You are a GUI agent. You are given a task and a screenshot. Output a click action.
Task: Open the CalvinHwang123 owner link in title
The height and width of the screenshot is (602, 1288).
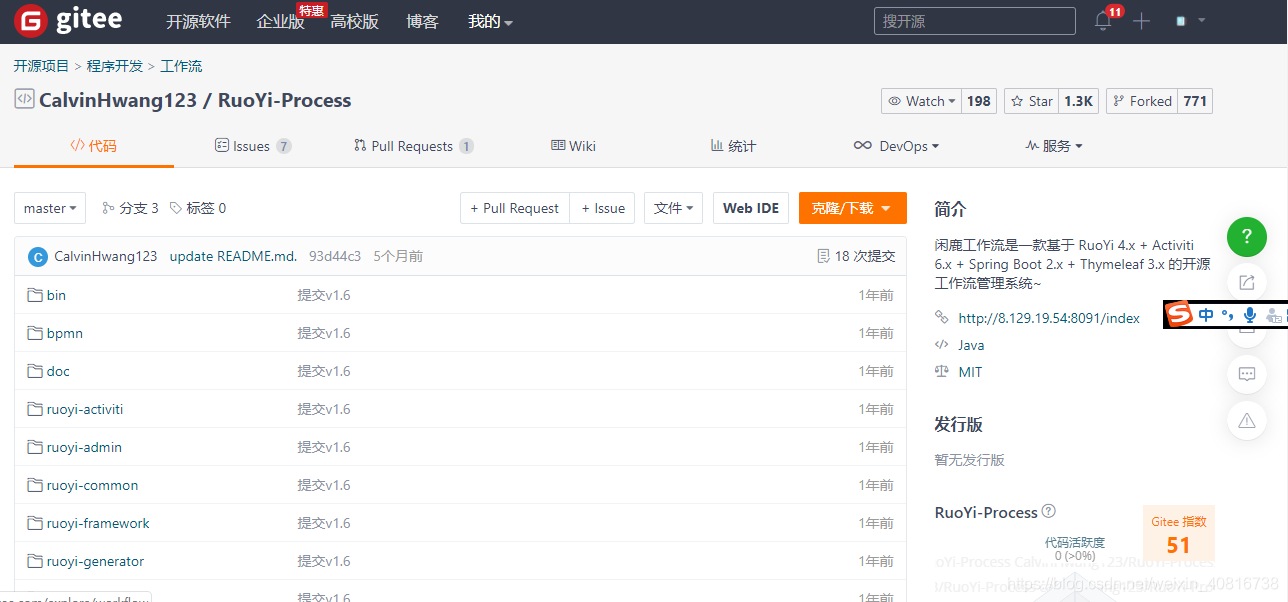point(116,100)
